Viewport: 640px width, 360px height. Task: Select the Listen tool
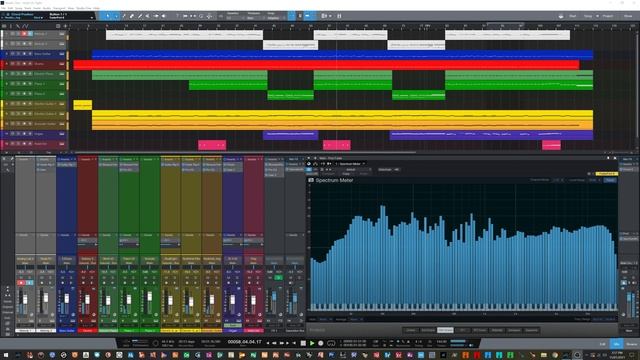coord(164,16)
